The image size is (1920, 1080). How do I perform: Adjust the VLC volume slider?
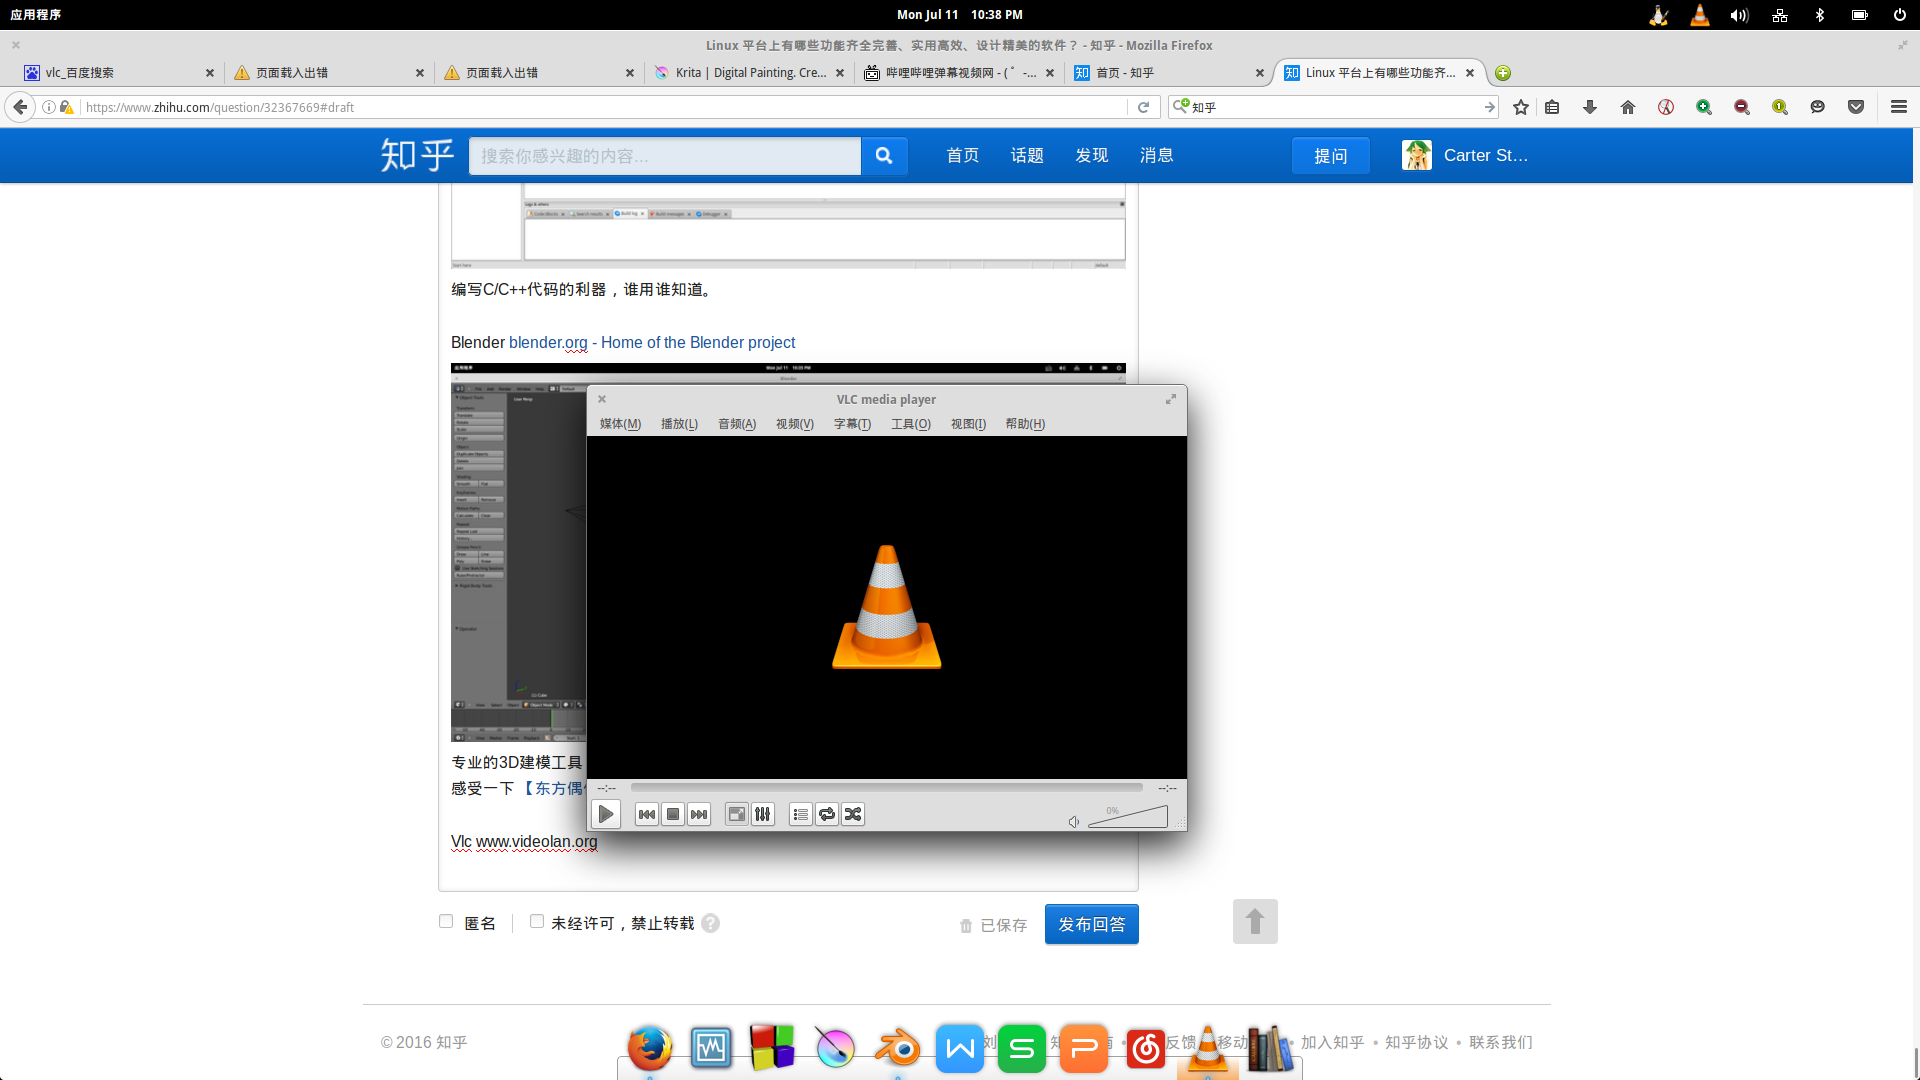(x=1128, y=817)
